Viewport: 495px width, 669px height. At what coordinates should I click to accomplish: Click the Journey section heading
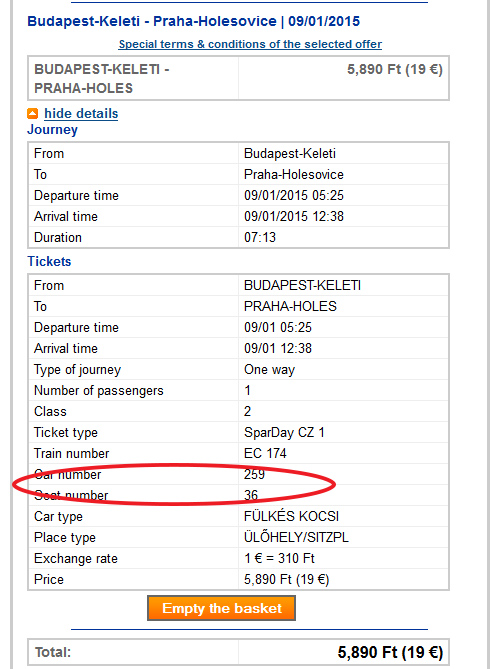tap(52, 130)
